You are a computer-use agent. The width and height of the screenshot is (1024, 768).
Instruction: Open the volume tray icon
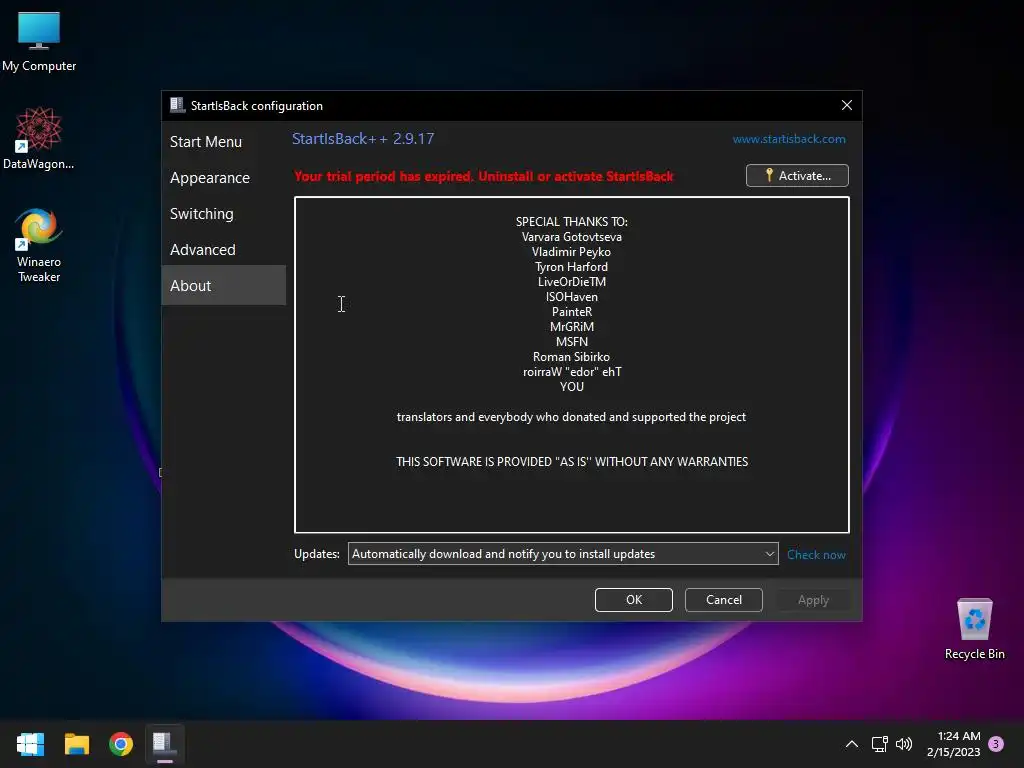tap(904, 744)
